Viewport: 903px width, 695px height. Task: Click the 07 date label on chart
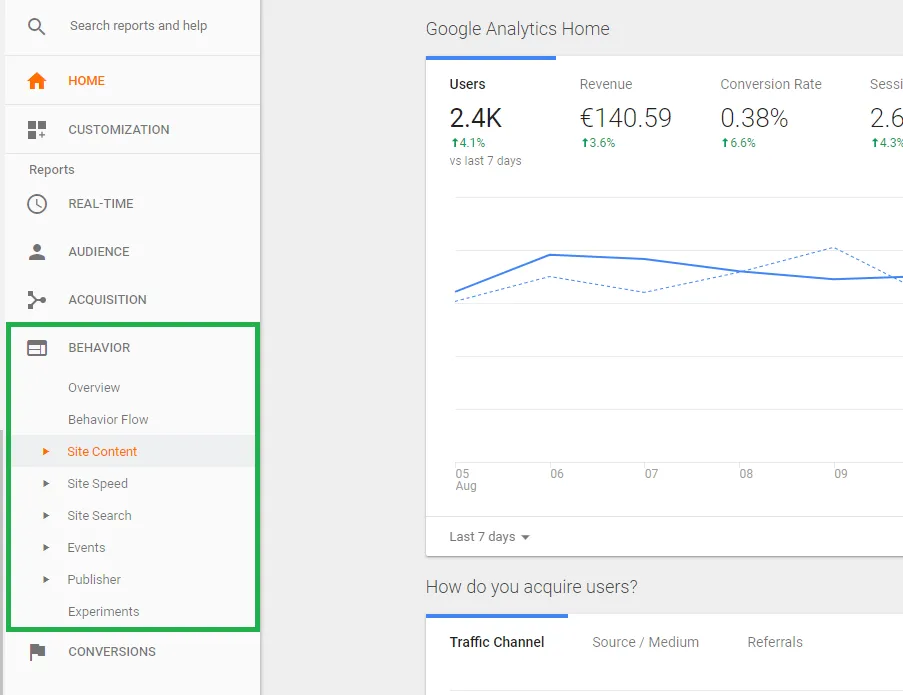click(651, 474)
